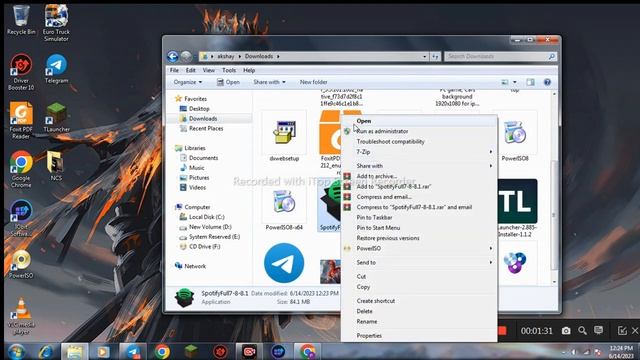Click the toolbar Open button
This screenshot has height=360, width=640.
(228, 82)
